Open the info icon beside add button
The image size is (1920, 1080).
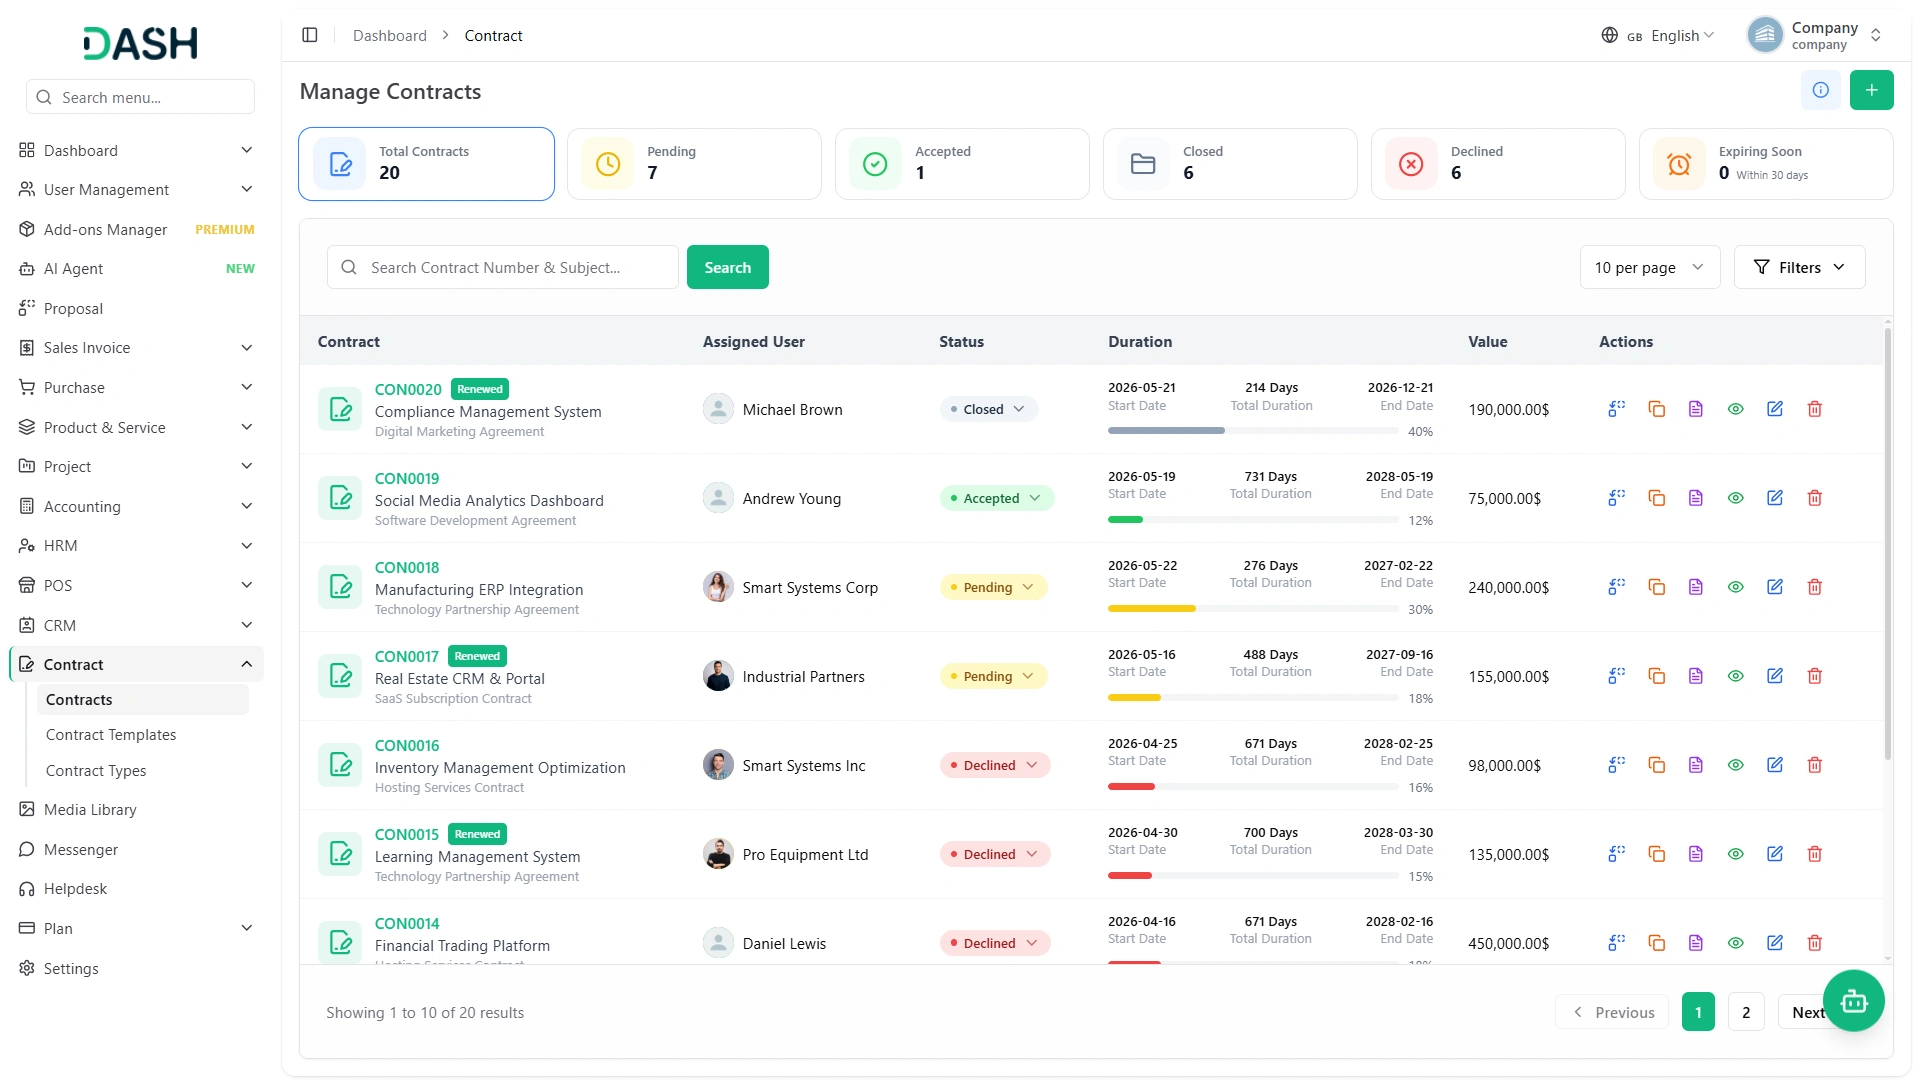click(x=1820, y=90)
